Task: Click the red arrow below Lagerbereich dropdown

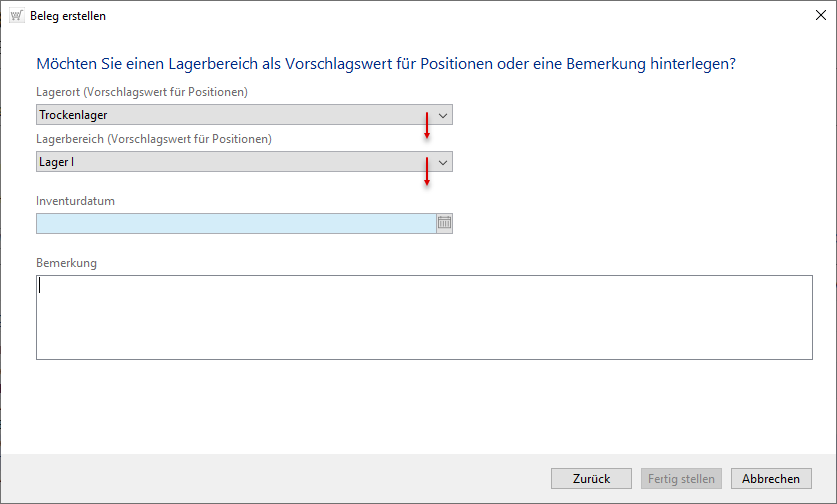Action: point(427,171)
